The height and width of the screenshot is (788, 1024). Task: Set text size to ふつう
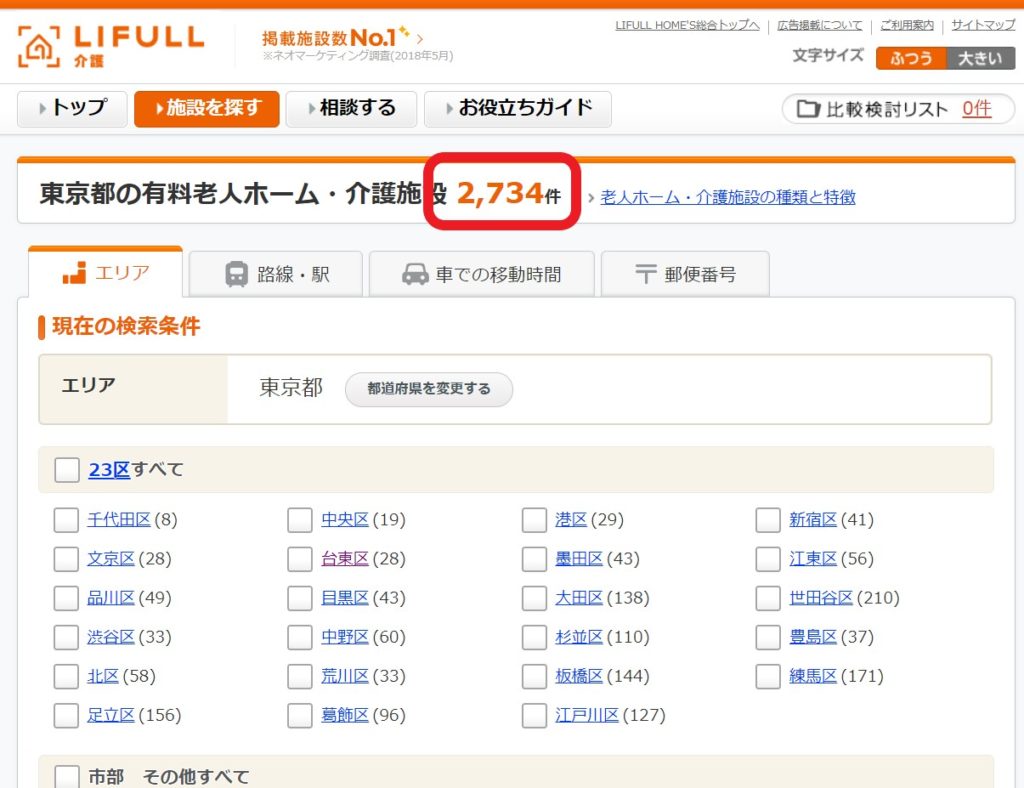(x=911, y=58)
